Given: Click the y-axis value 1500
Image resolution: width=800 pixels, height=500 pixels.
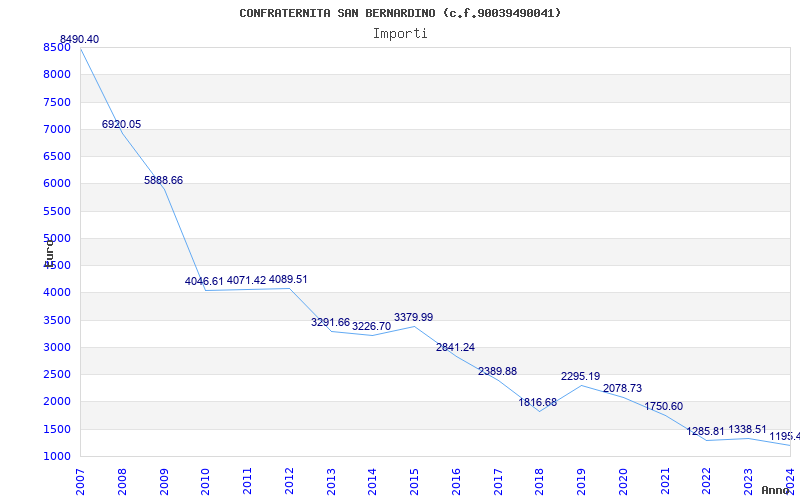Looking at the screenshot, I should (57, 429).
